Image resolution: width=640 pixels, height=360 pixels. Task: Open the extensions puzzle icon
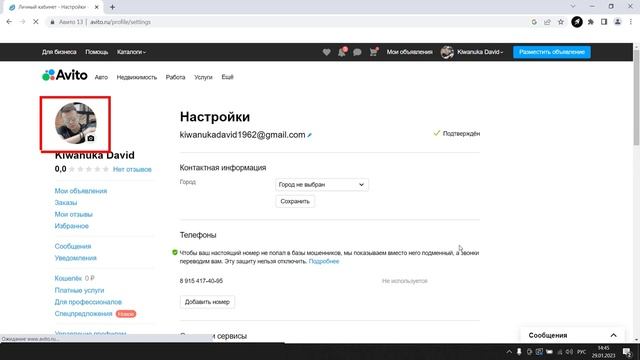[591, 22]
